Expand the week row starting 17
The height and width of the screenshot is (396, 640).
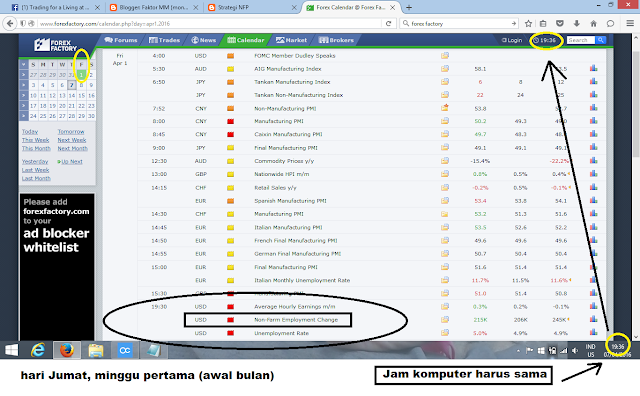pyautogui.click(x=23, y=105)
